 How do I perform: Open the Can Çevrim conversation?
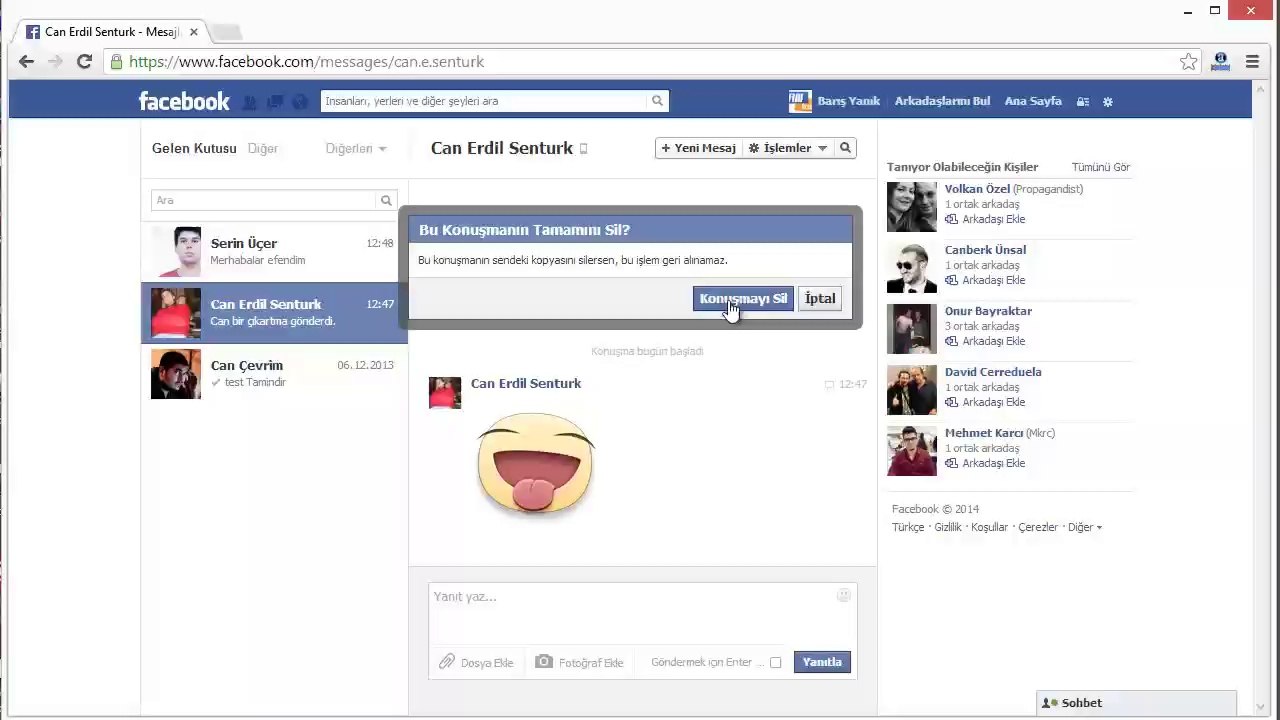(x=274, y=373)
